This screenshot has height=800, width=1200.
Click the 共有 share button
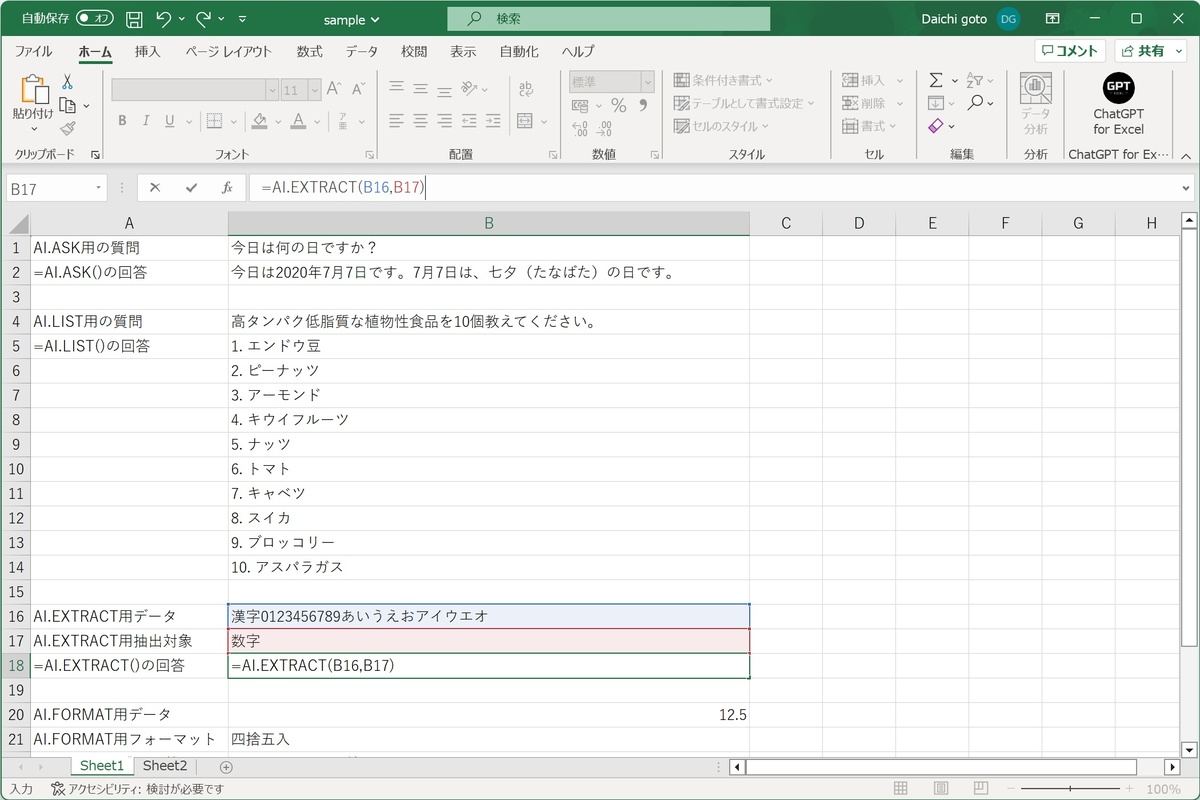click(x=1150, y=51)
